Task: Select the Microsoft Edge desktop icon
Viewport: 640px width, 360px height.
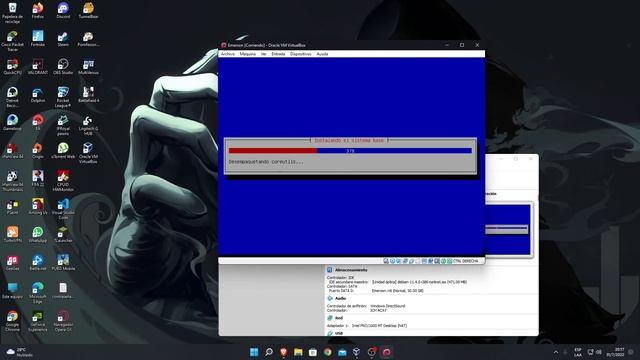Action: click(x=38, y=293)
